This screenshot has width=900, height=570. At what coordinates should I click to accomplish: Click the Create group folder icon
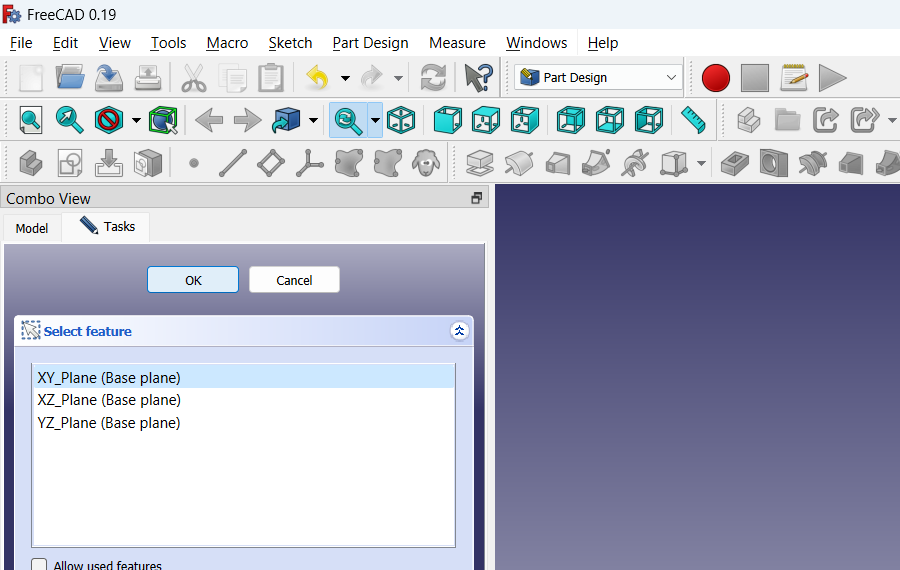pos(787,121)
